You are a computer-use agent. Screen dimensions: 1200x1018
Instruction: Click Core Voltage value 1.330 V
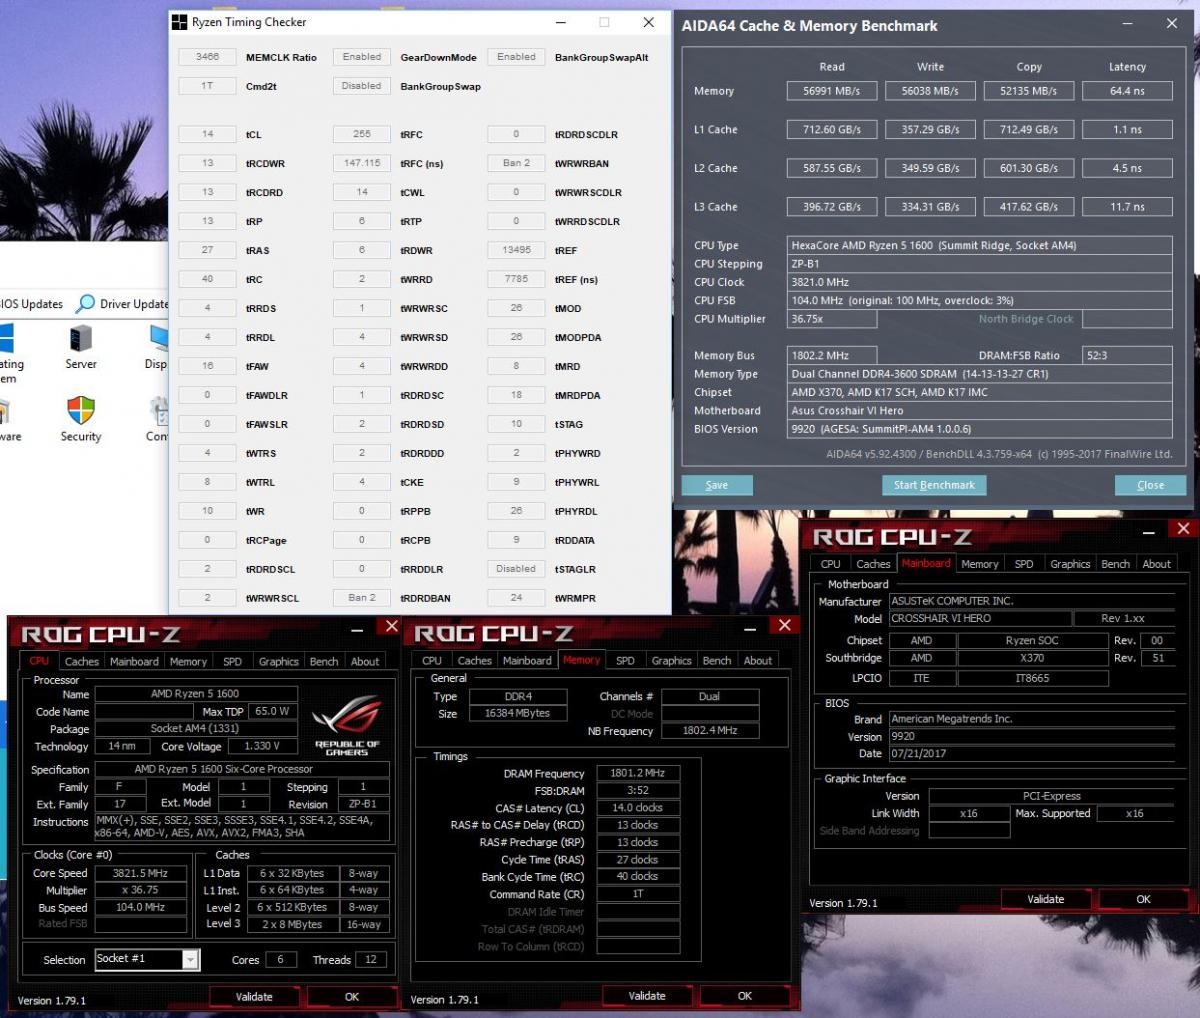pyautogui.click(x=262, y=746)
